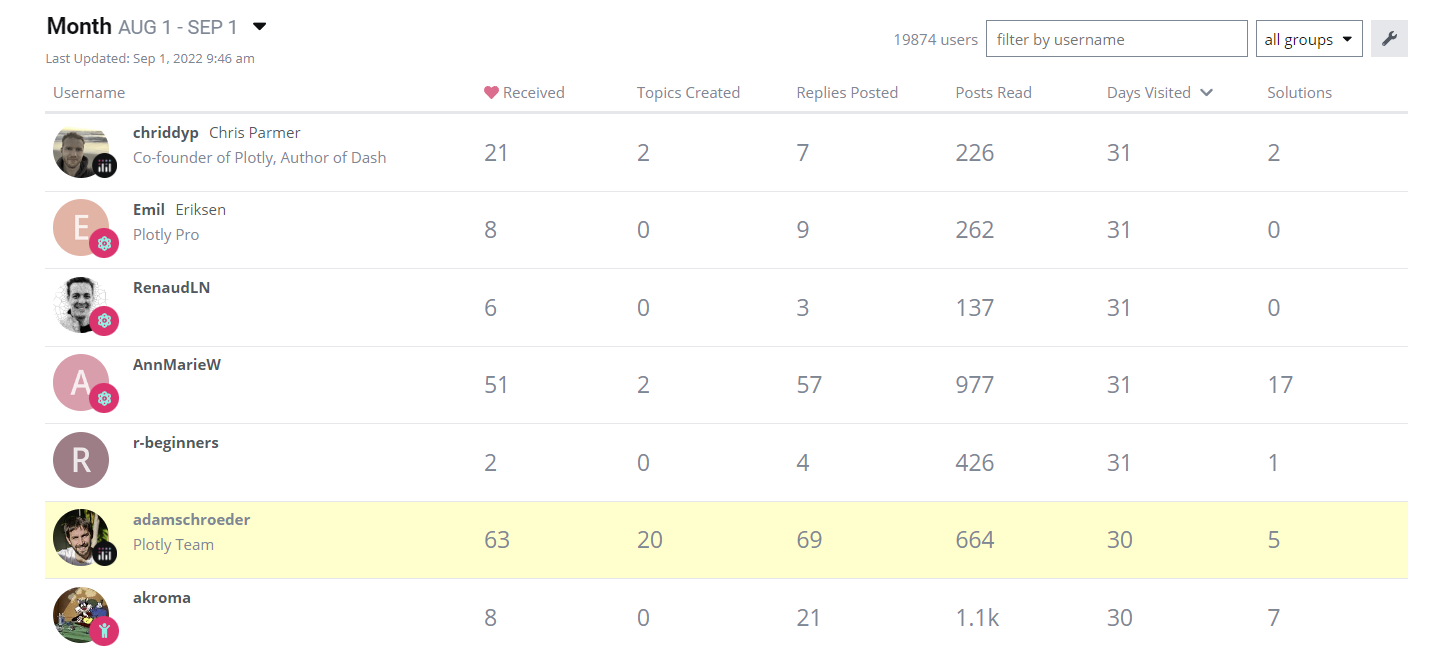1439x648 pixels.
Task: Open the all groups dropdown
Action: (x=1309, y=39)
